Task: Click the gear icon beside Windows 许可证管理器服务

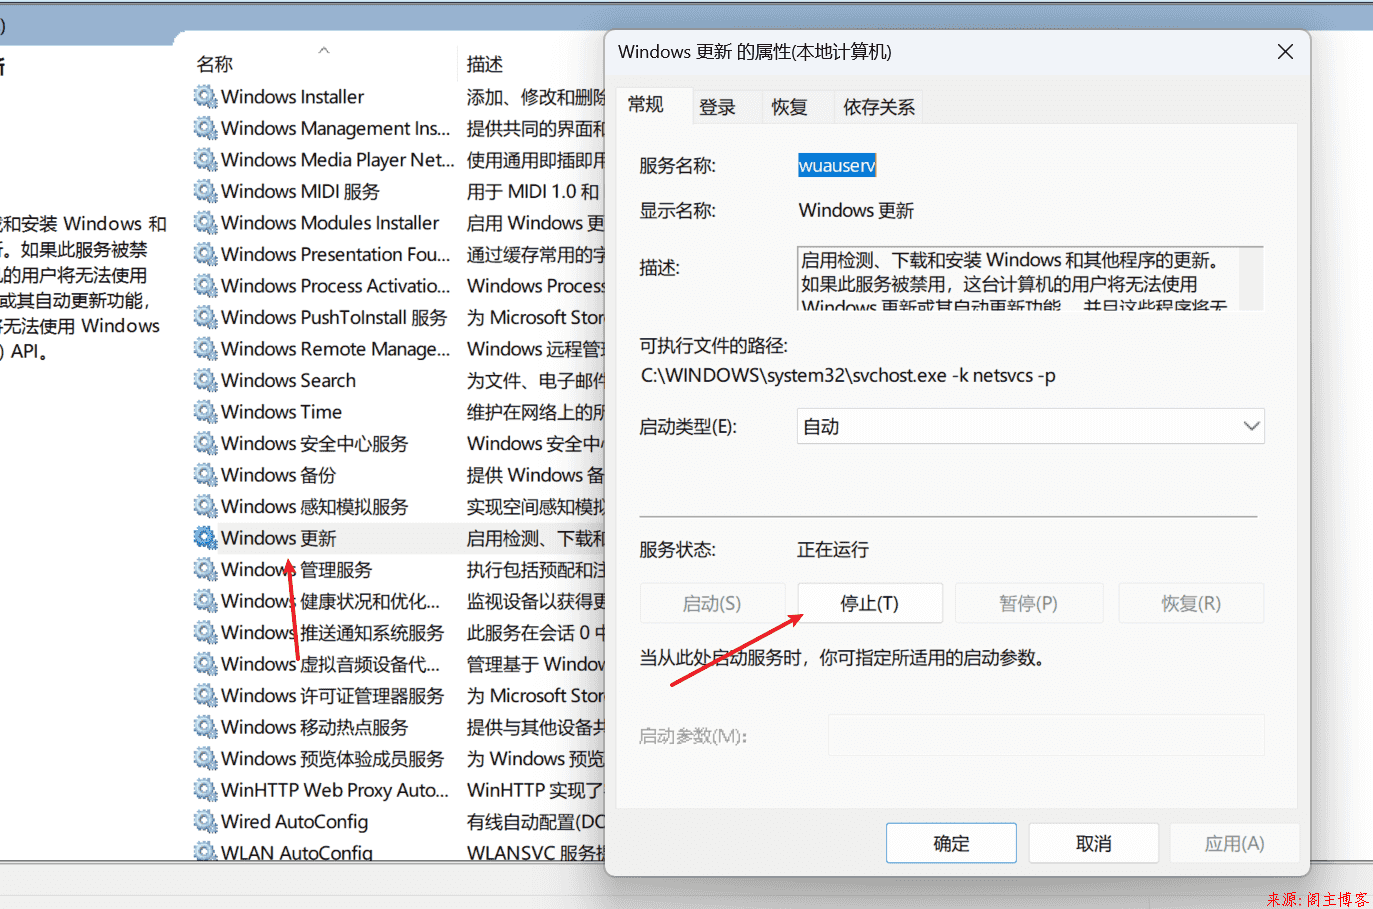Action: point(205,695)
